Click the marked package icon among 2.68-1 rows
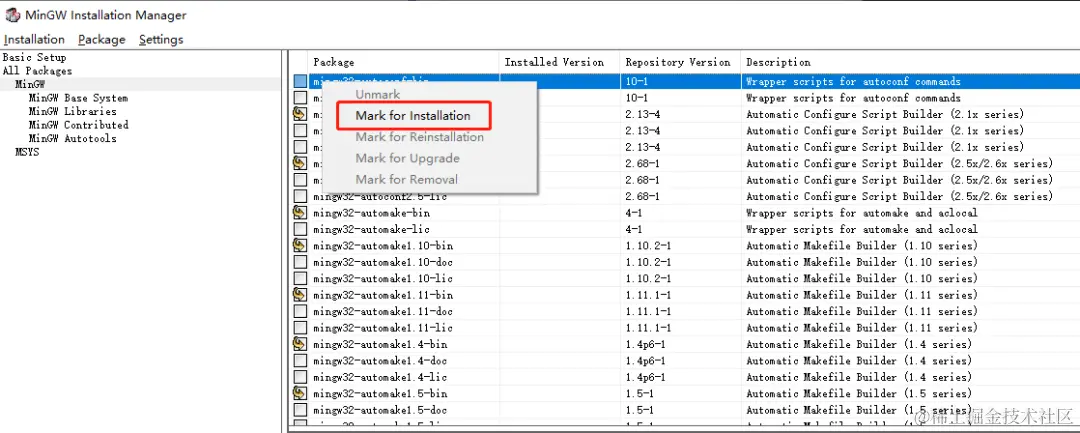Screen dimensions: 1080x433 300,163
